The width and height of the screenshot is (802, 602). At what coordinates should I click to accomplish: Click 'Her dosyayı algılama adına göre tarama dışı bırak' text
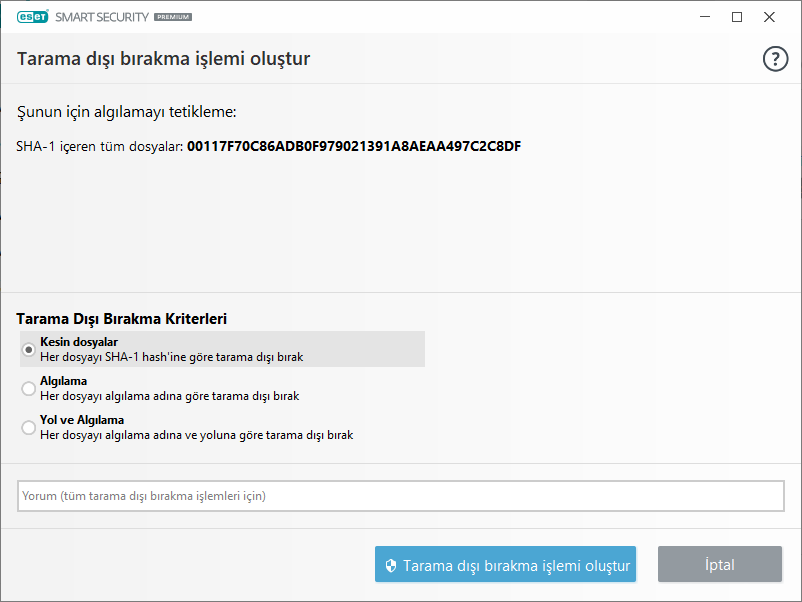(169, 396)
